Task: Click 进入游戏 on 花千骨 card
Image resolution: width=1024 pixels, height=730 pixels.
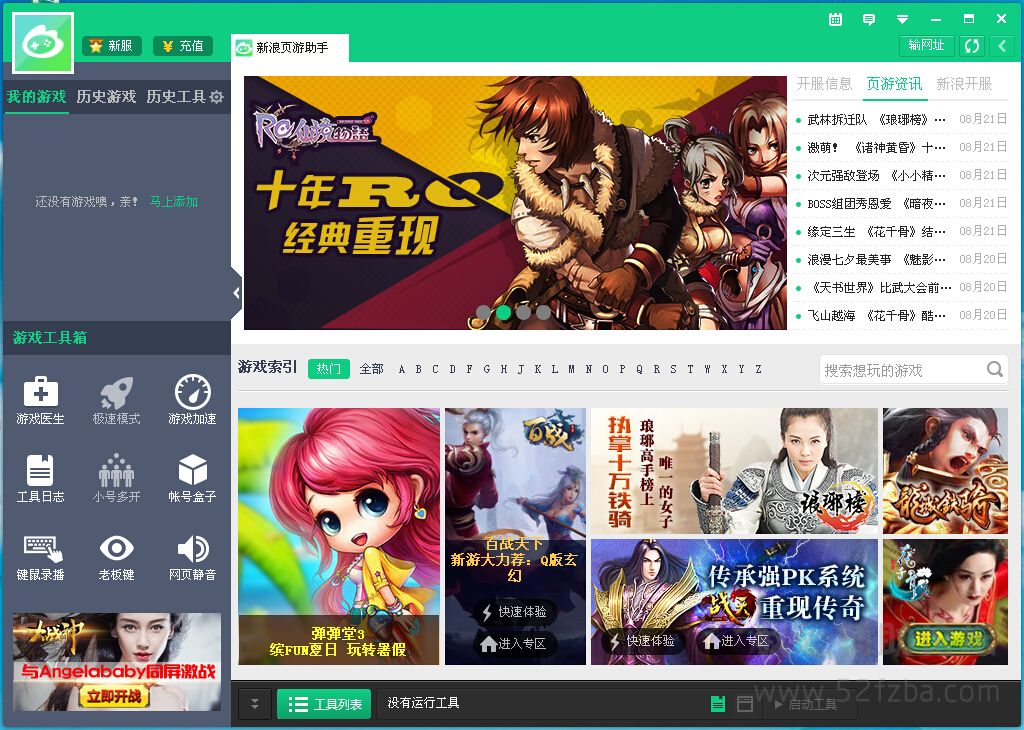Action: click(948, 639)
